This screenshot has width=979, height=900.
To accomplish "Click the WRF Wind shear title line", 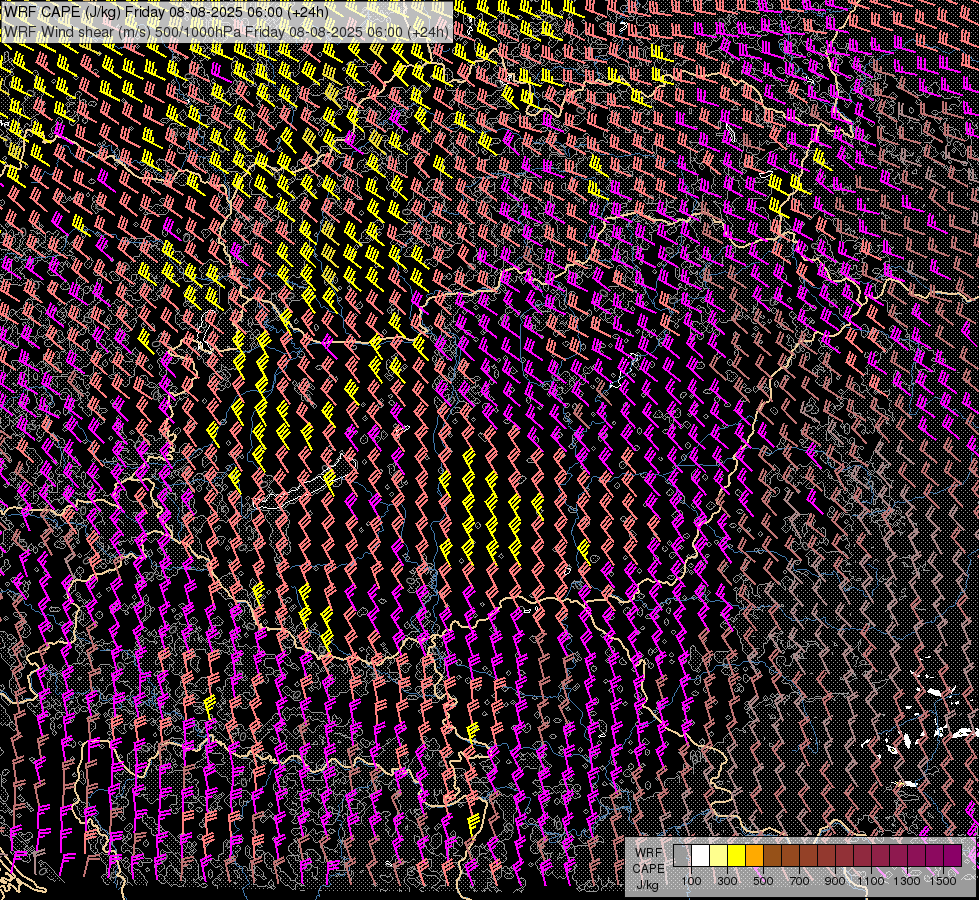I will pyautogui.click(x=226, y=31).
